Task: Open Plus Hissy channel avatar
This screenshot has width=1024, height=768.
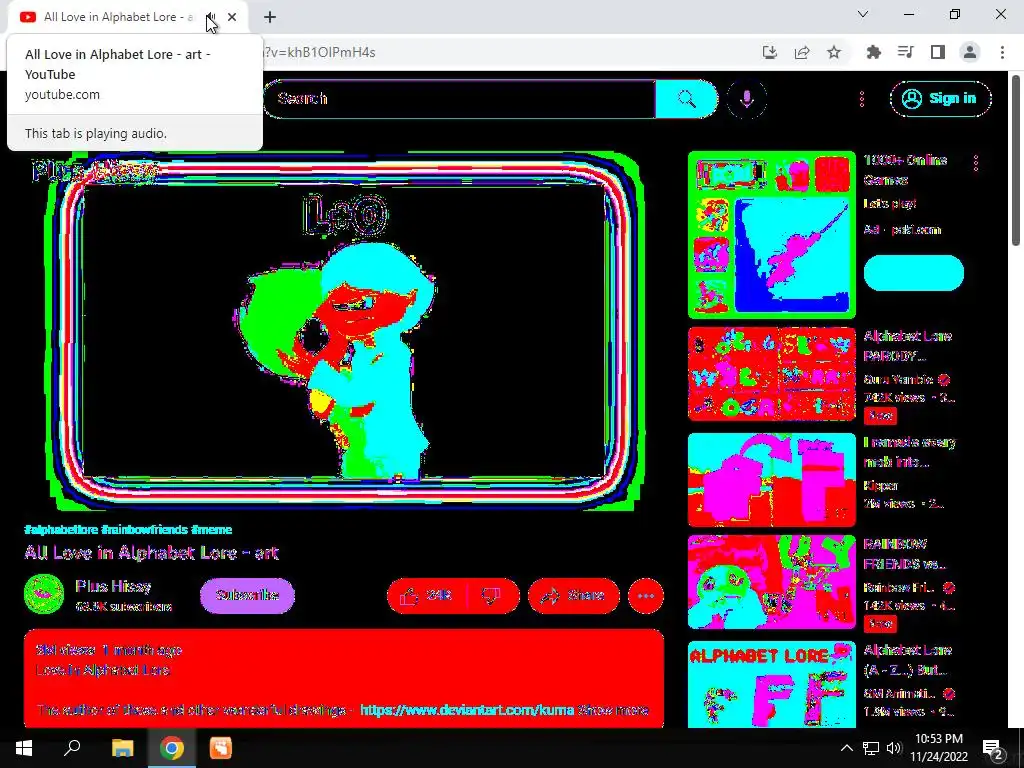Action: [x=44, y=594]
